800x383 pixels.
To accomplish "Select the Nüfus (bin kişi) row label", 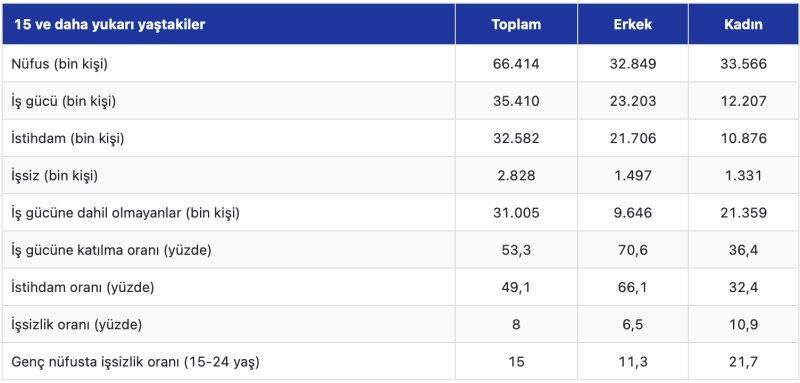I will click(60, 64).
